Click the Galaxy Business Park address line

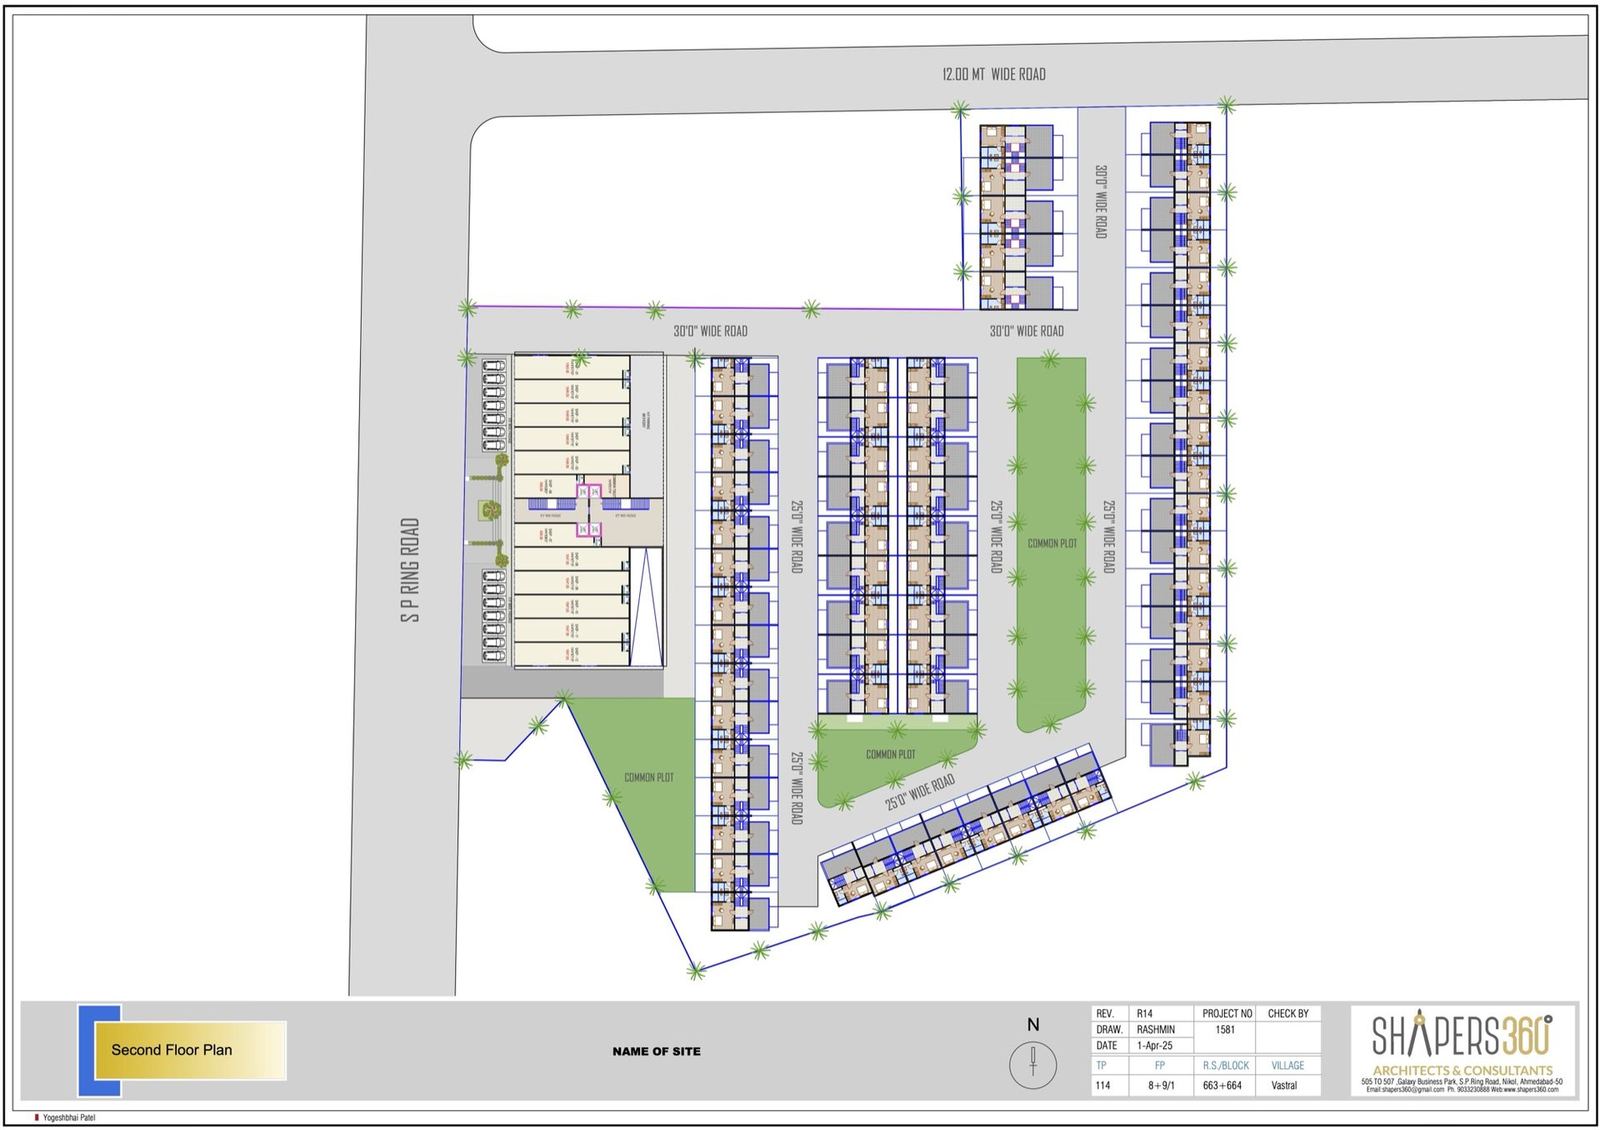1462,1081
